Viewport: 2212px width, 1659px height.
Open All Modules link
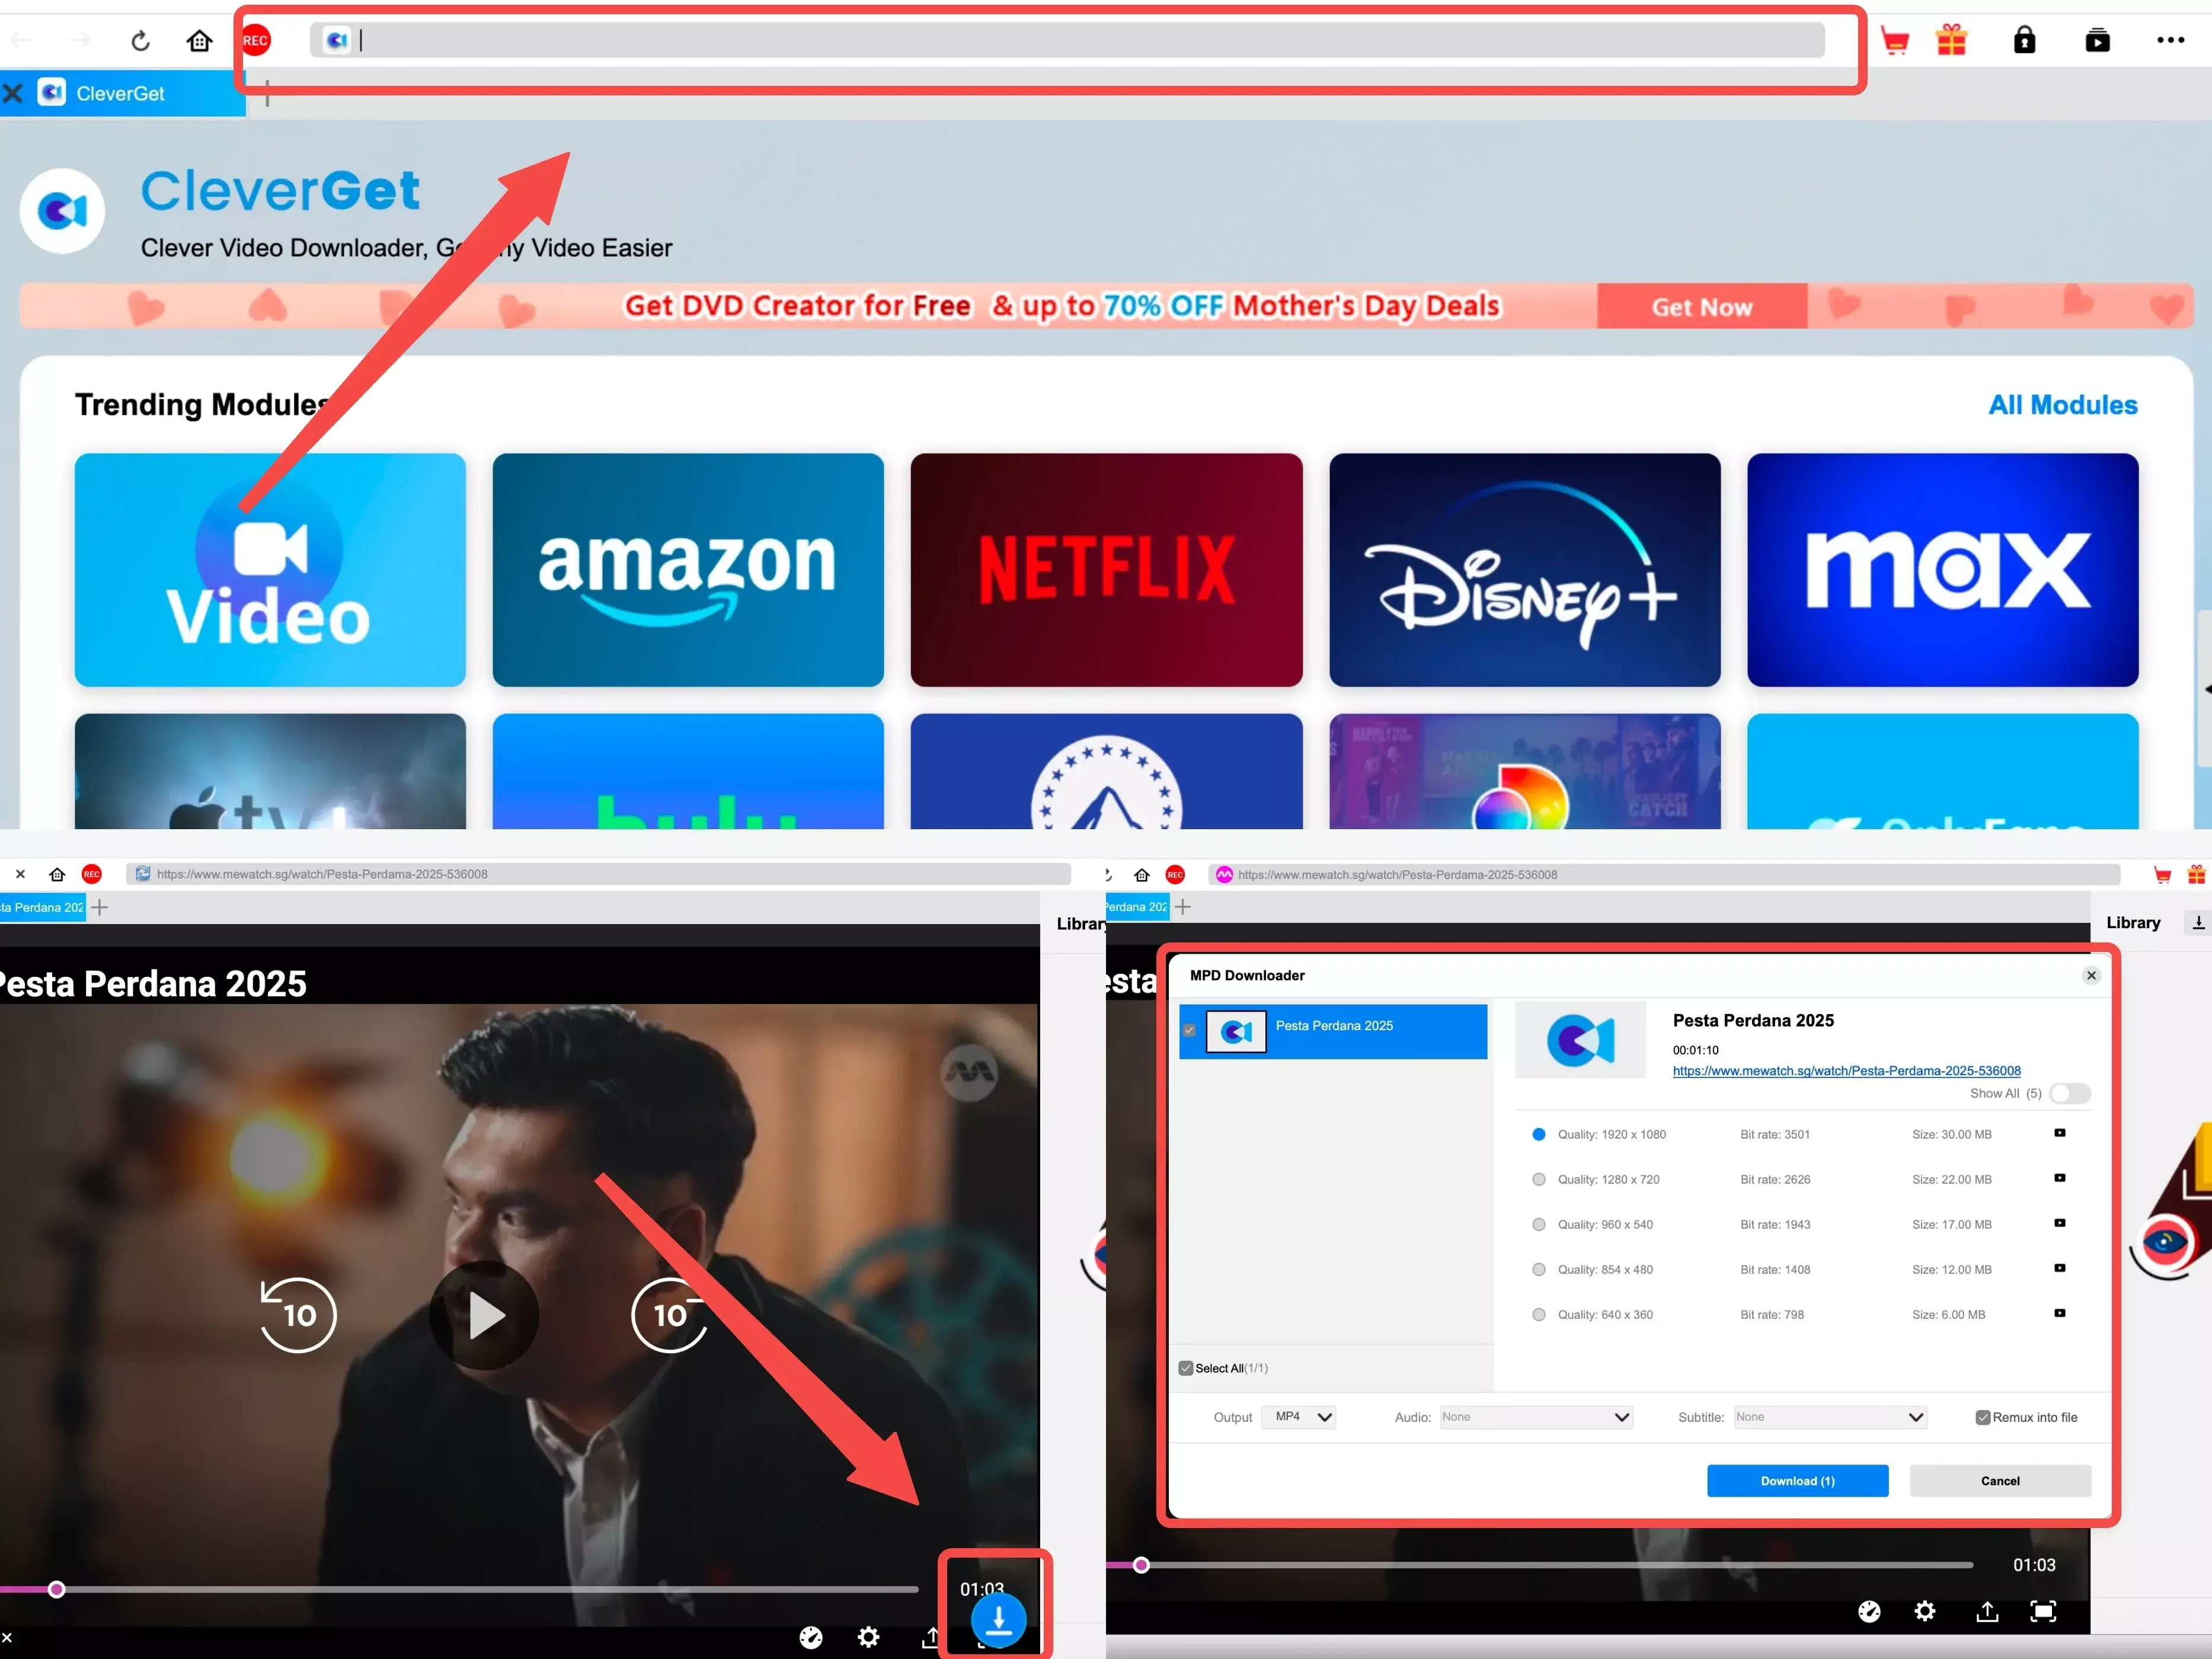tap(2062, 404)
